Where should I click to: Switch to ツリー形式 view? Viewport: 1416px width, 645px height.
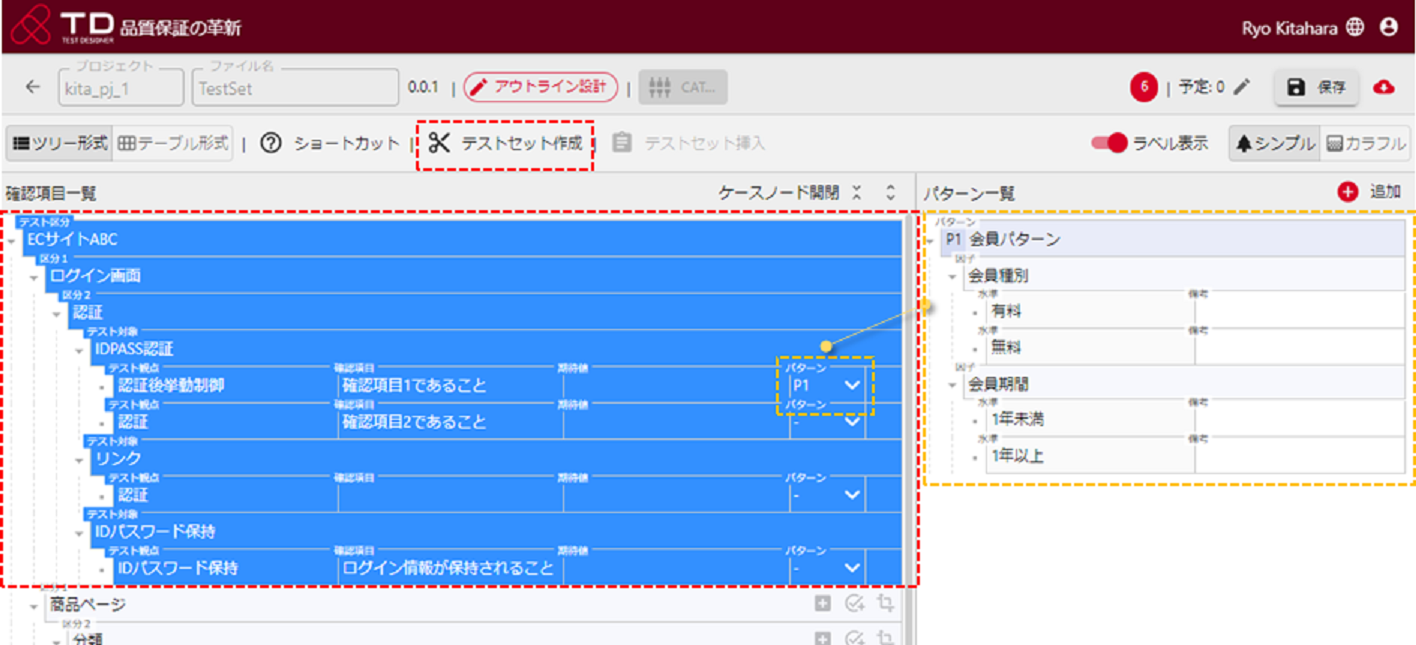click(x=59, y=143)
